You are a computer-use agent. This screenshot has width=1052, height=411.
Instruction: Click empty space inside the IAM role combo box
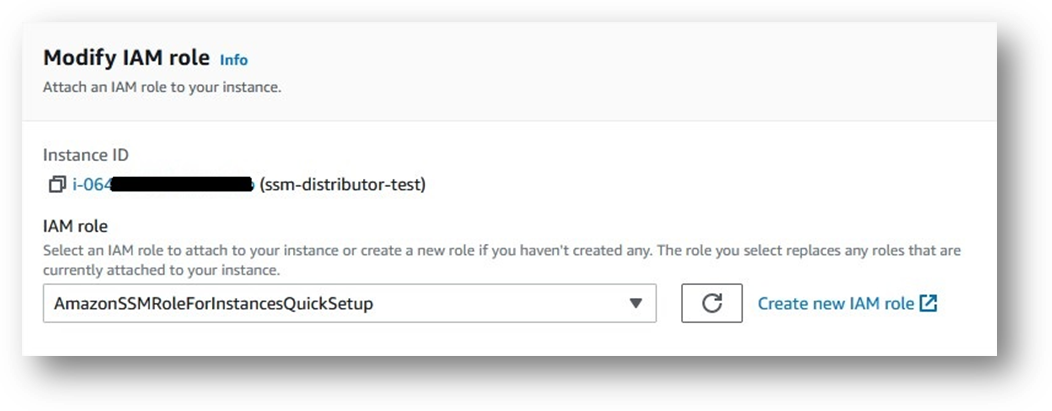500,304
